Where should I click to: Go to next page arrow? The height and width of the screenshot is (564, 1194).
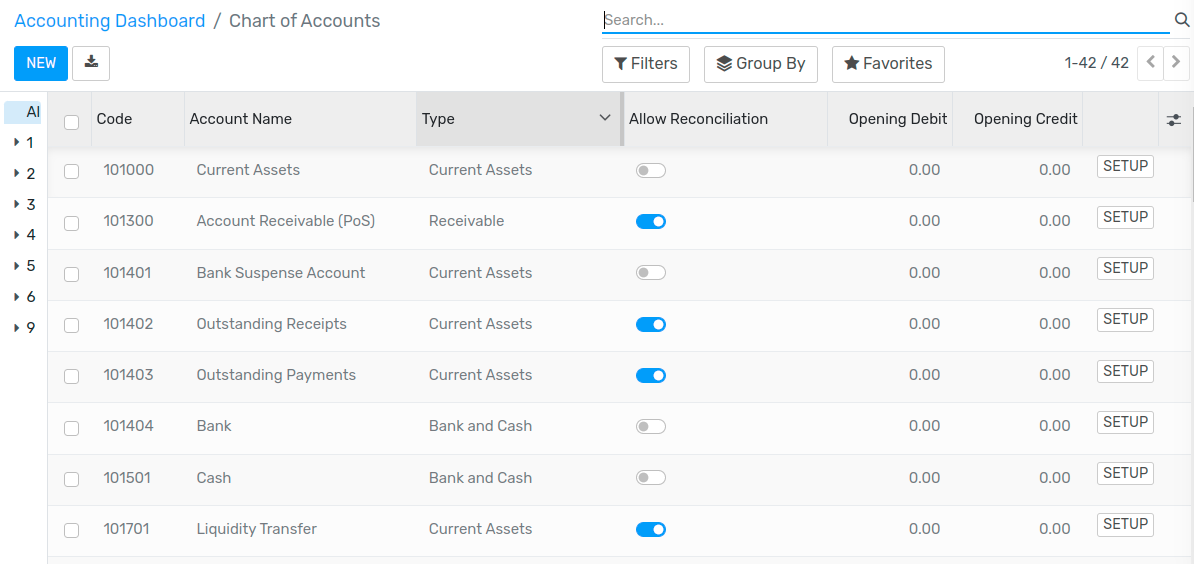[1176, 63]
